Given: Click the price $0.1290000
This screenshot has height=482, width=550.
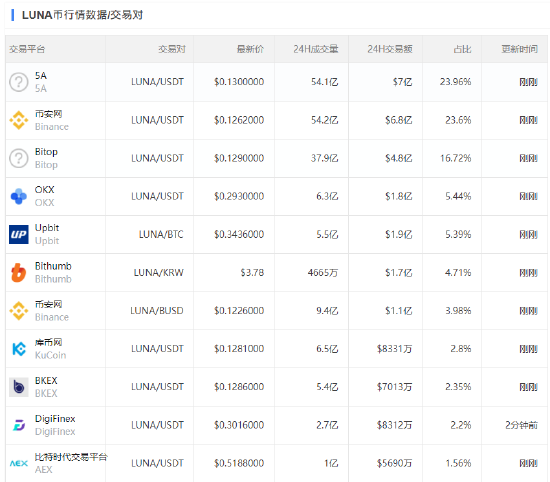Looking at the screenshot, I should [239, 158].
